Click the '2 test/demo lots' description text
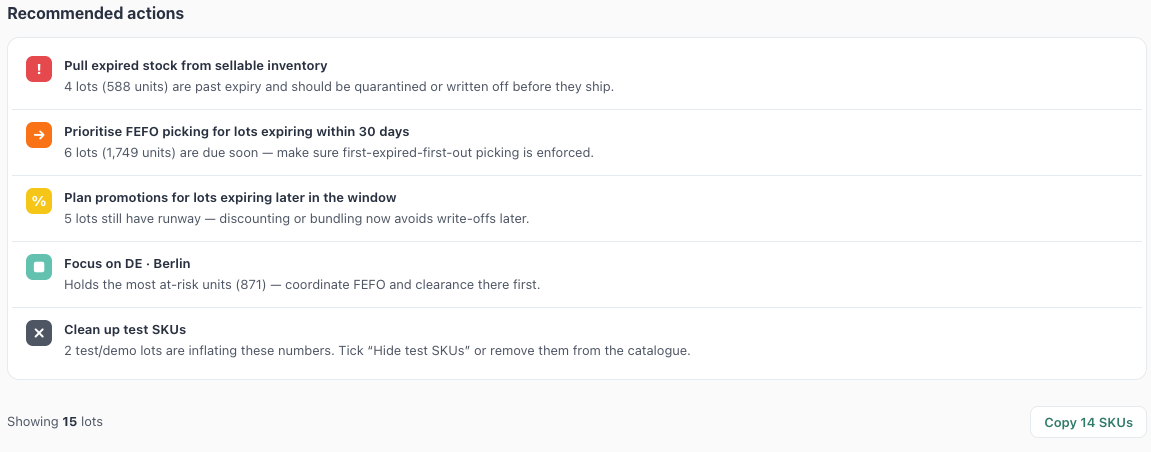This screenshot has width=1151, height=452. (377, 351)
